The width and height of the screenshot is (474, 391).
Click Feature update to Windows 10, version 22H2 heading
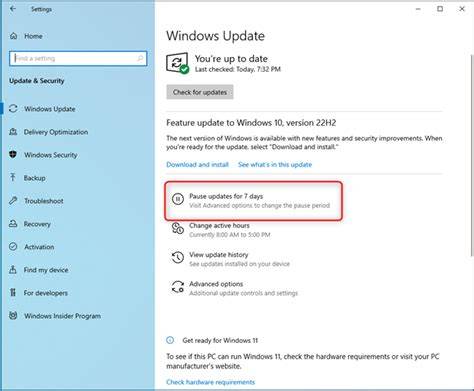point(251,123)
